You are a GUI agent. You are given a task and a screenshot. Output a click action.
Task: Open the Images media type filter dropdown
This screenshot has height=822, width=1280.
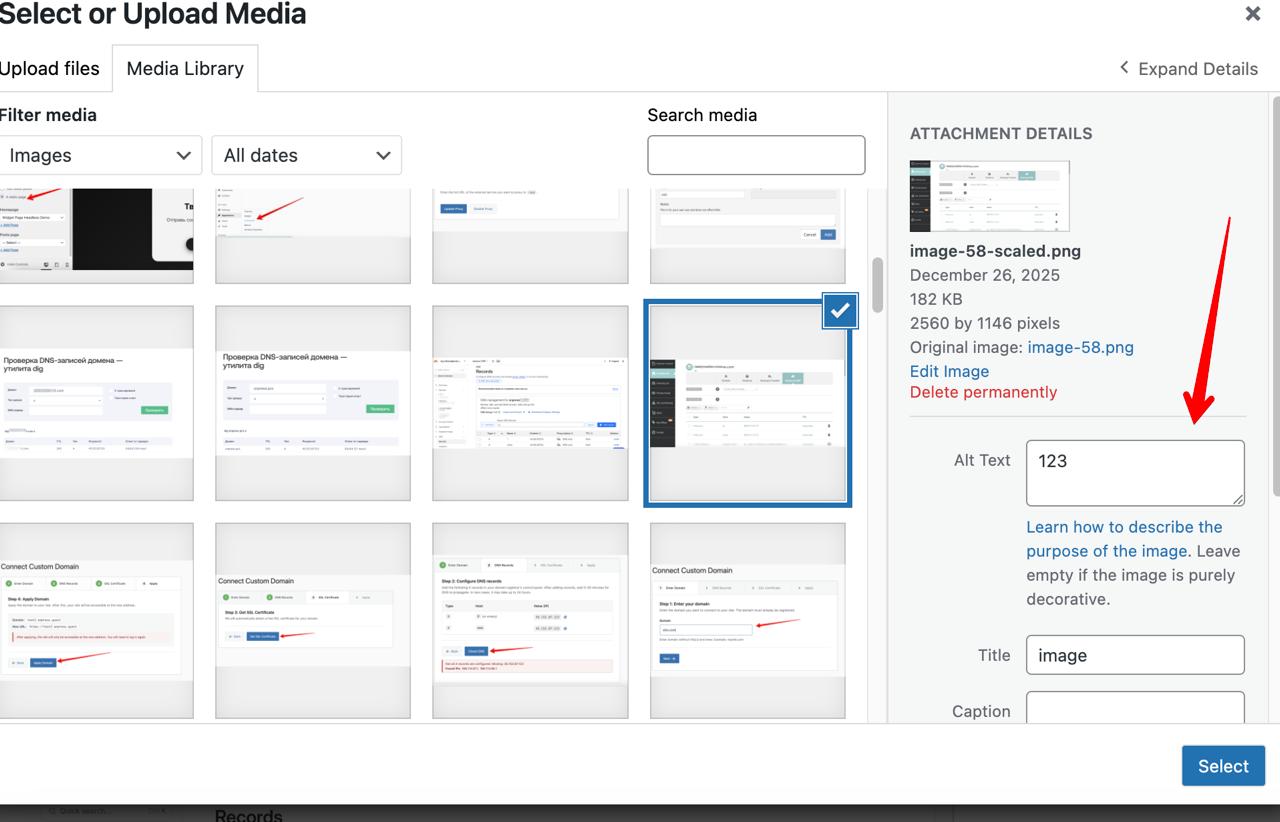point(100,155)
